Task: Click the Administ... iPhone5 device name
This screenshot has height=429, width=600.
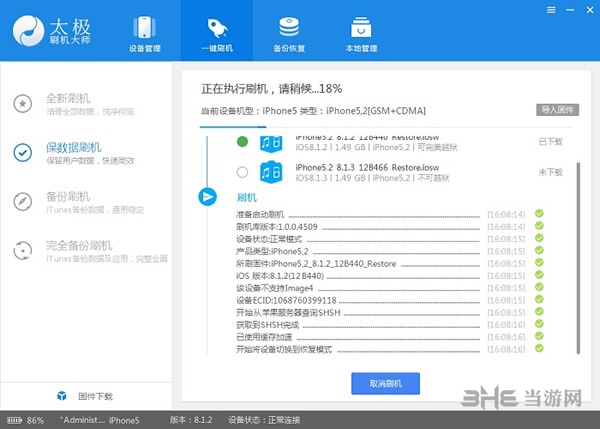Action: coord(99,420)
